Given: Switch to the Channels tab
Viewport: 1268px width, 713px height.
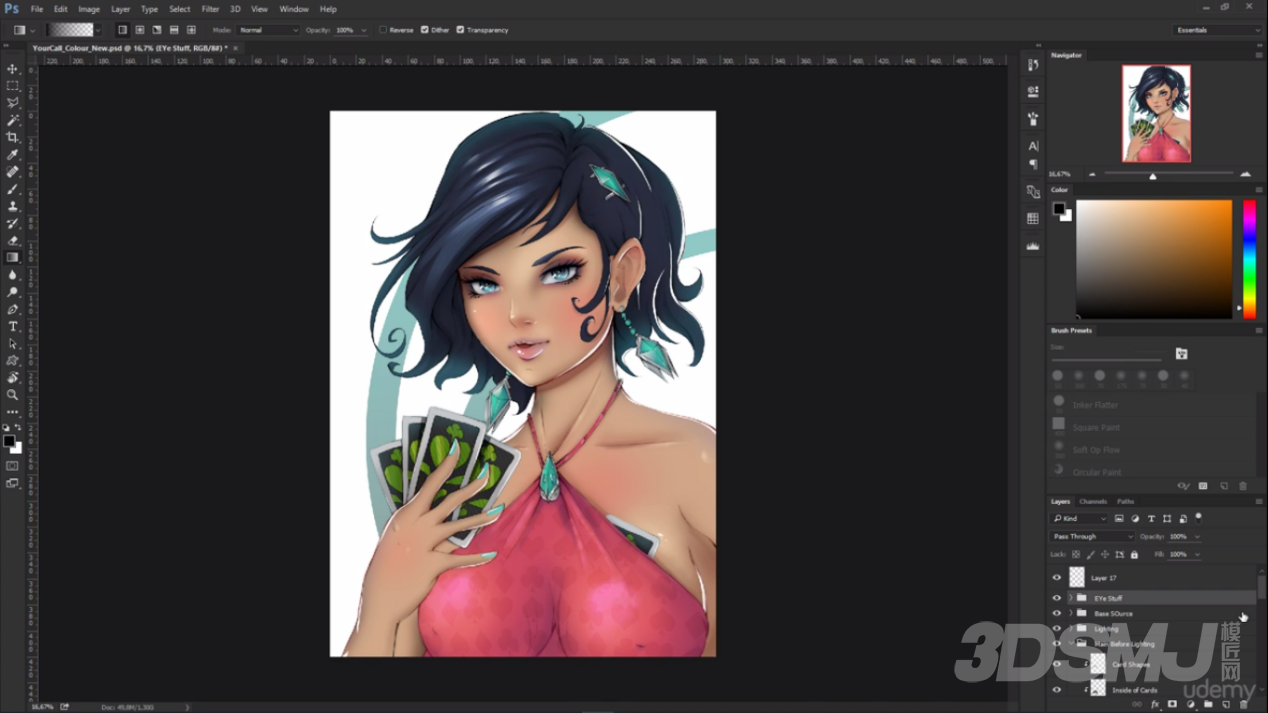Looking at the screenshot, I should (x=1093, y=501).
